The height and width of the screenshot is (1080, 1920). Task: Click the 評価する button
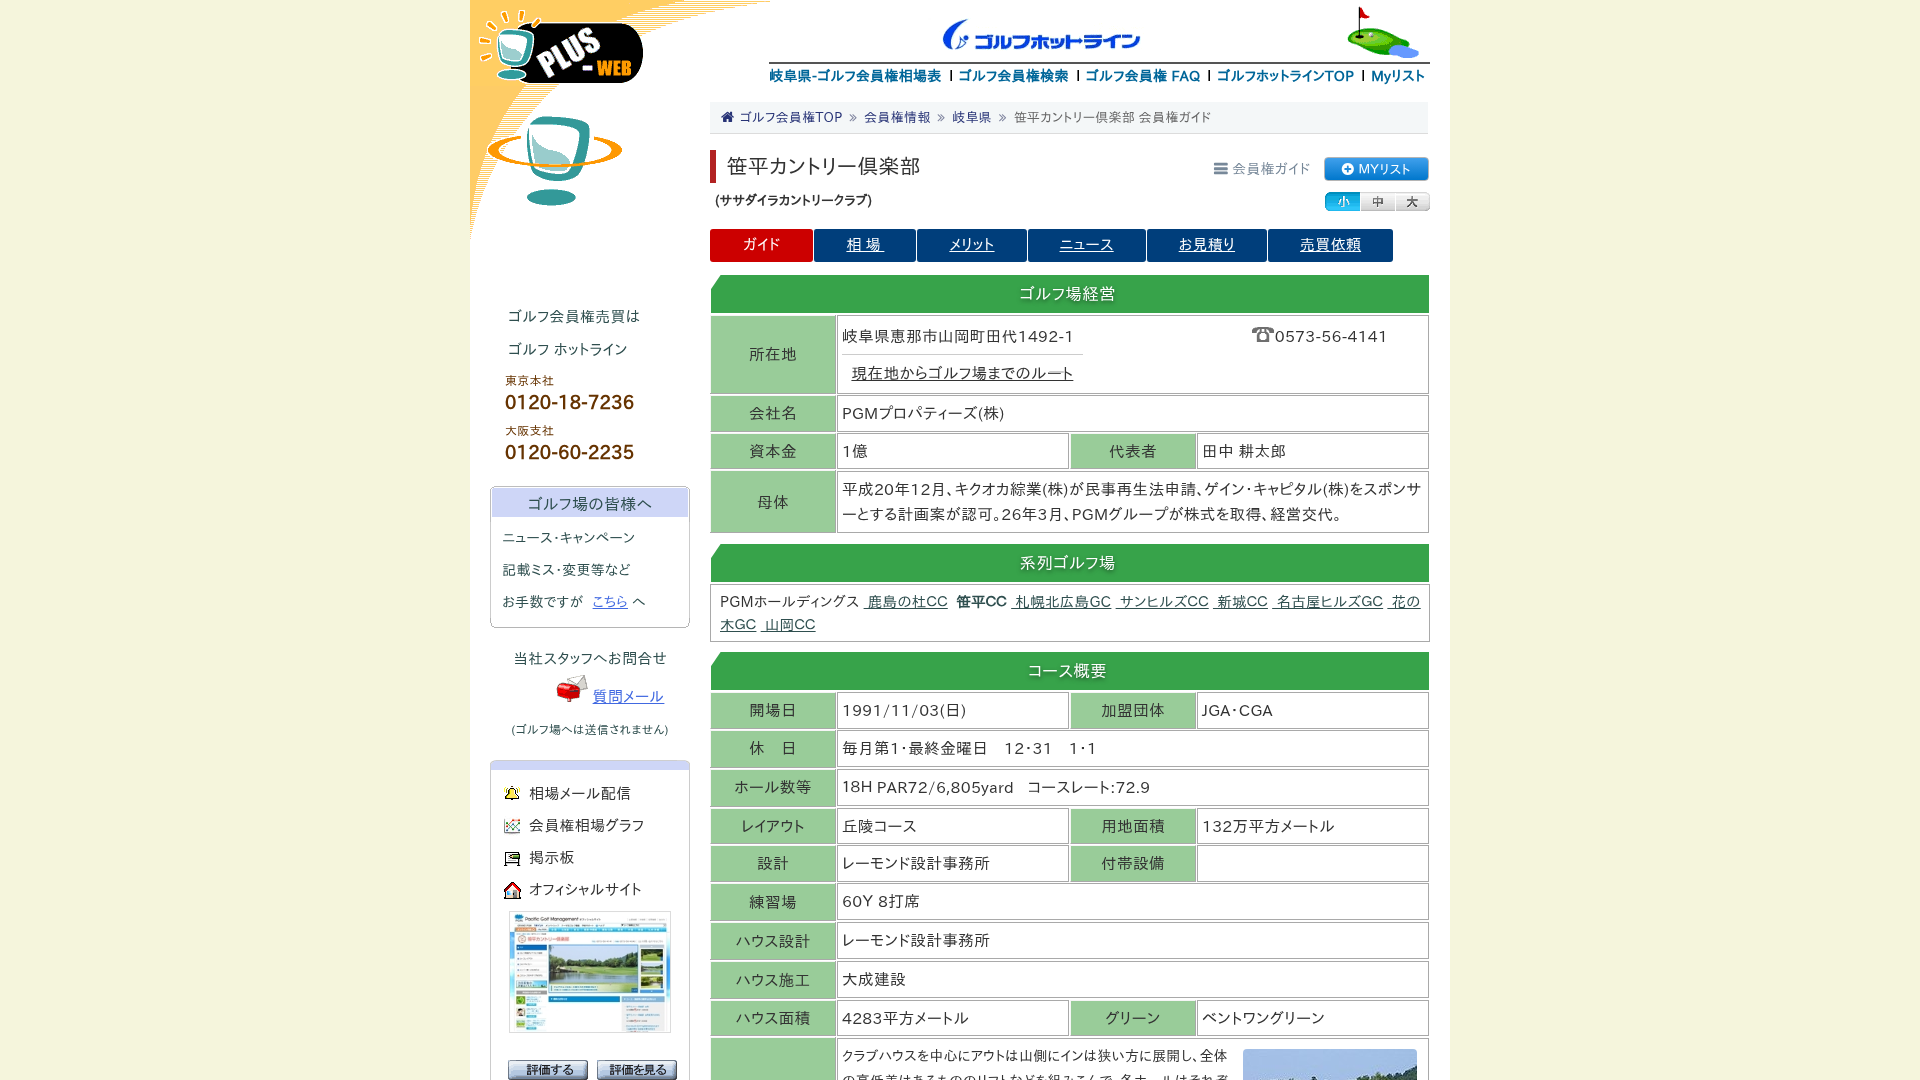[x=548, y=1070]
